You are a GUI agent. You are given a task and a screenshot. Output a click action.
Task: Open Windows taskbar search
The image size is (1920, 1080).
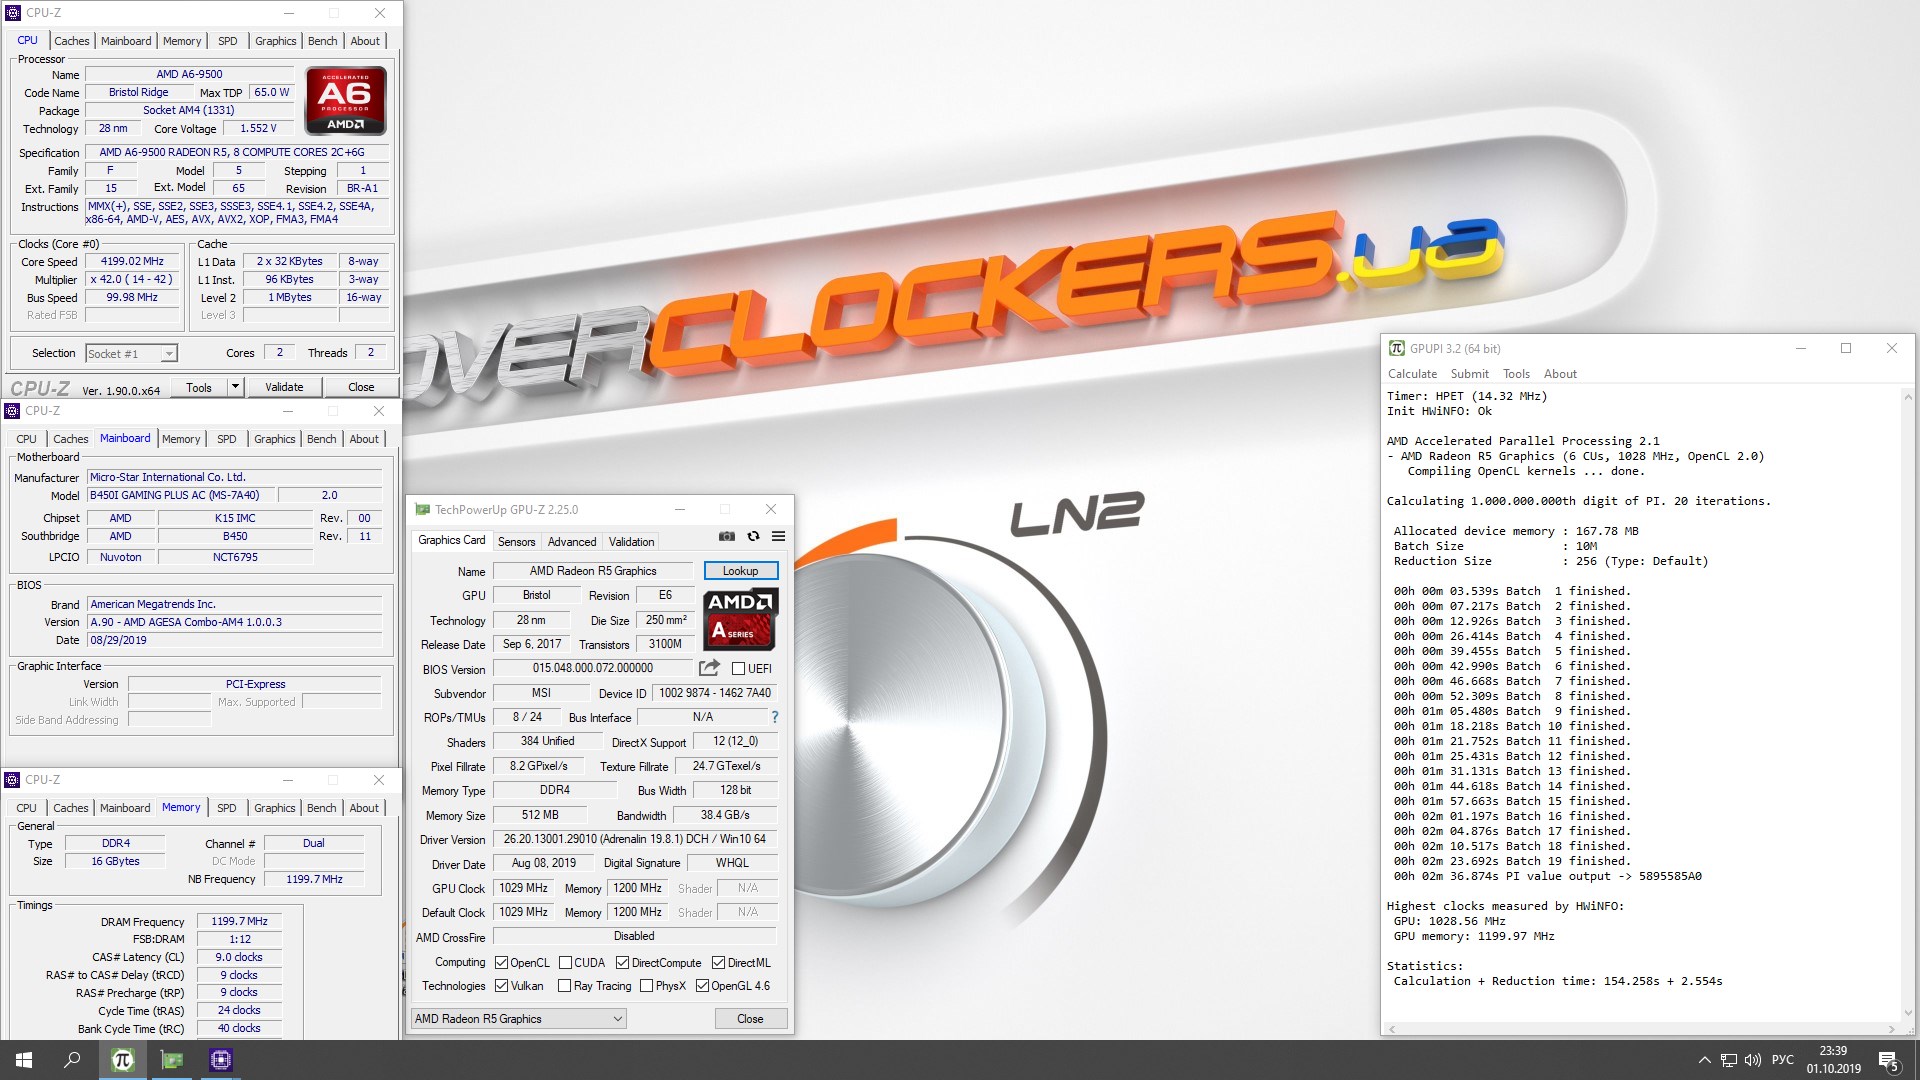pyautogui.click(x=72, y=1060)
